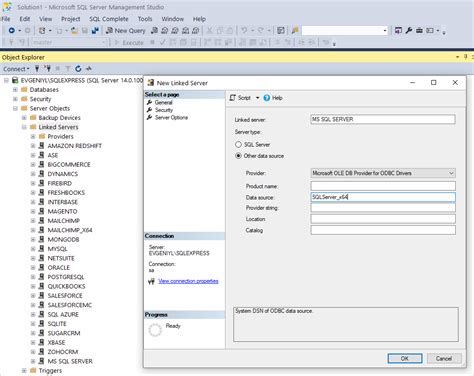Select the General page in dialog
474x376 pixels.
(163, 102)
